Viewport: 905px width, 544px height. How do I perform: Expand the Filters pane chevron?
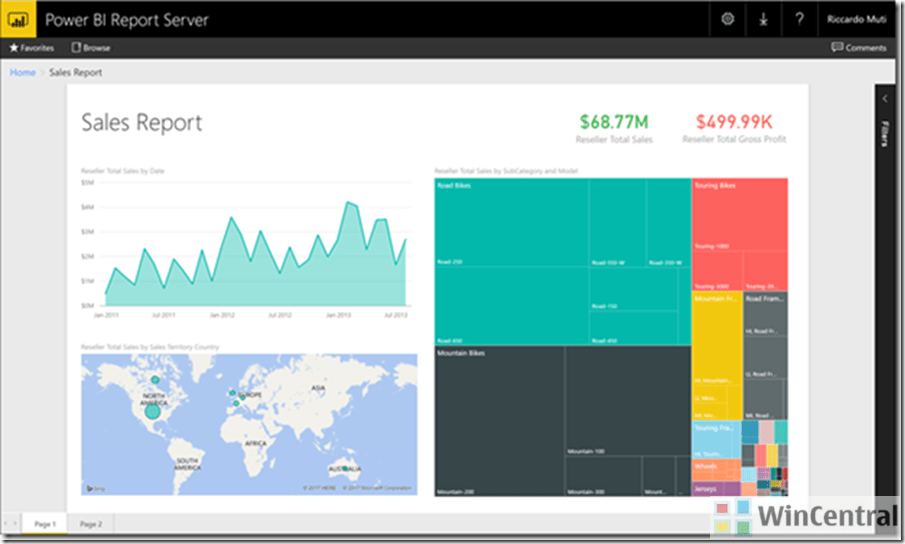[x=885, y=99]
